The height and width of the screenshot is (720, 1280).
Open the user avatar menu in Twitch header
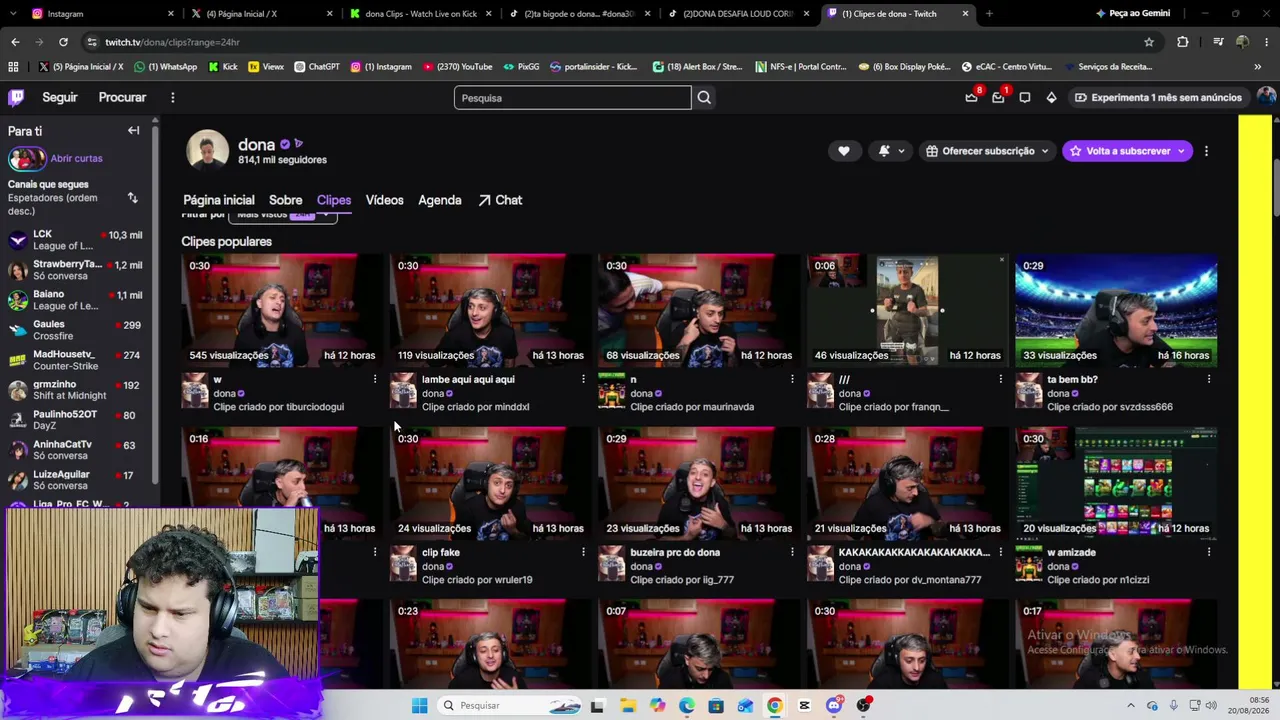coord(1266,97)
